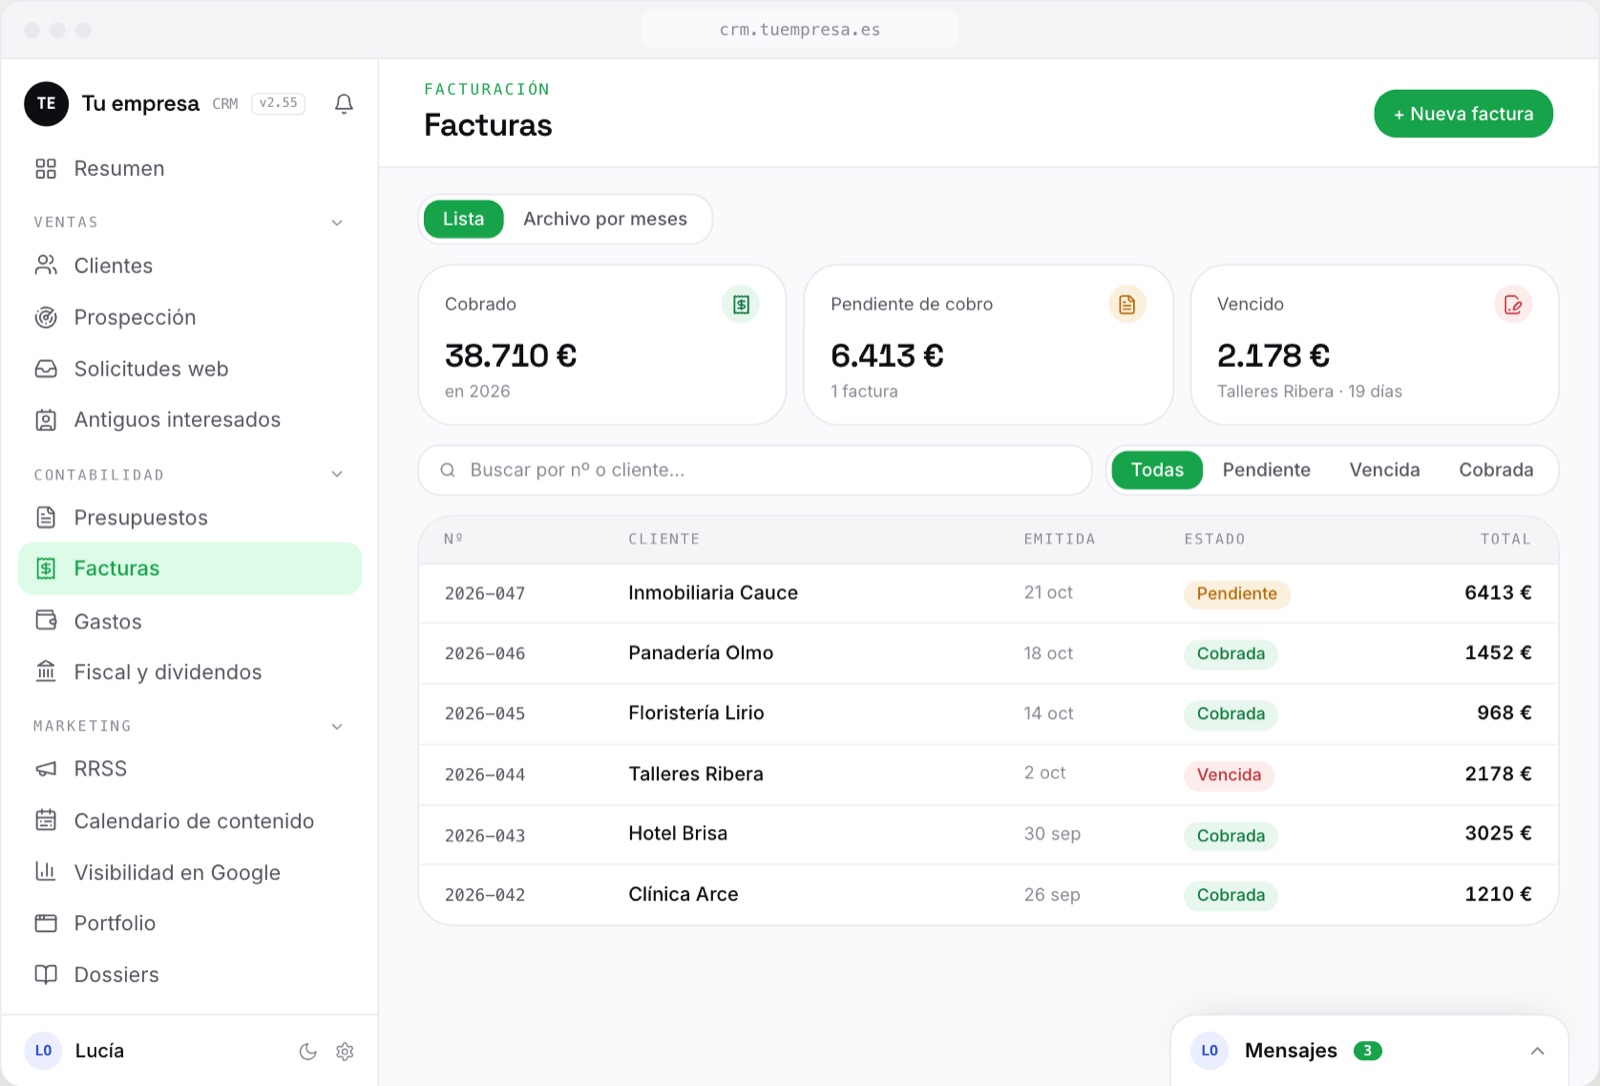Open notifications bell icon
Viewport: 1600px width, 1086px height.
click(x=344, y=104)
